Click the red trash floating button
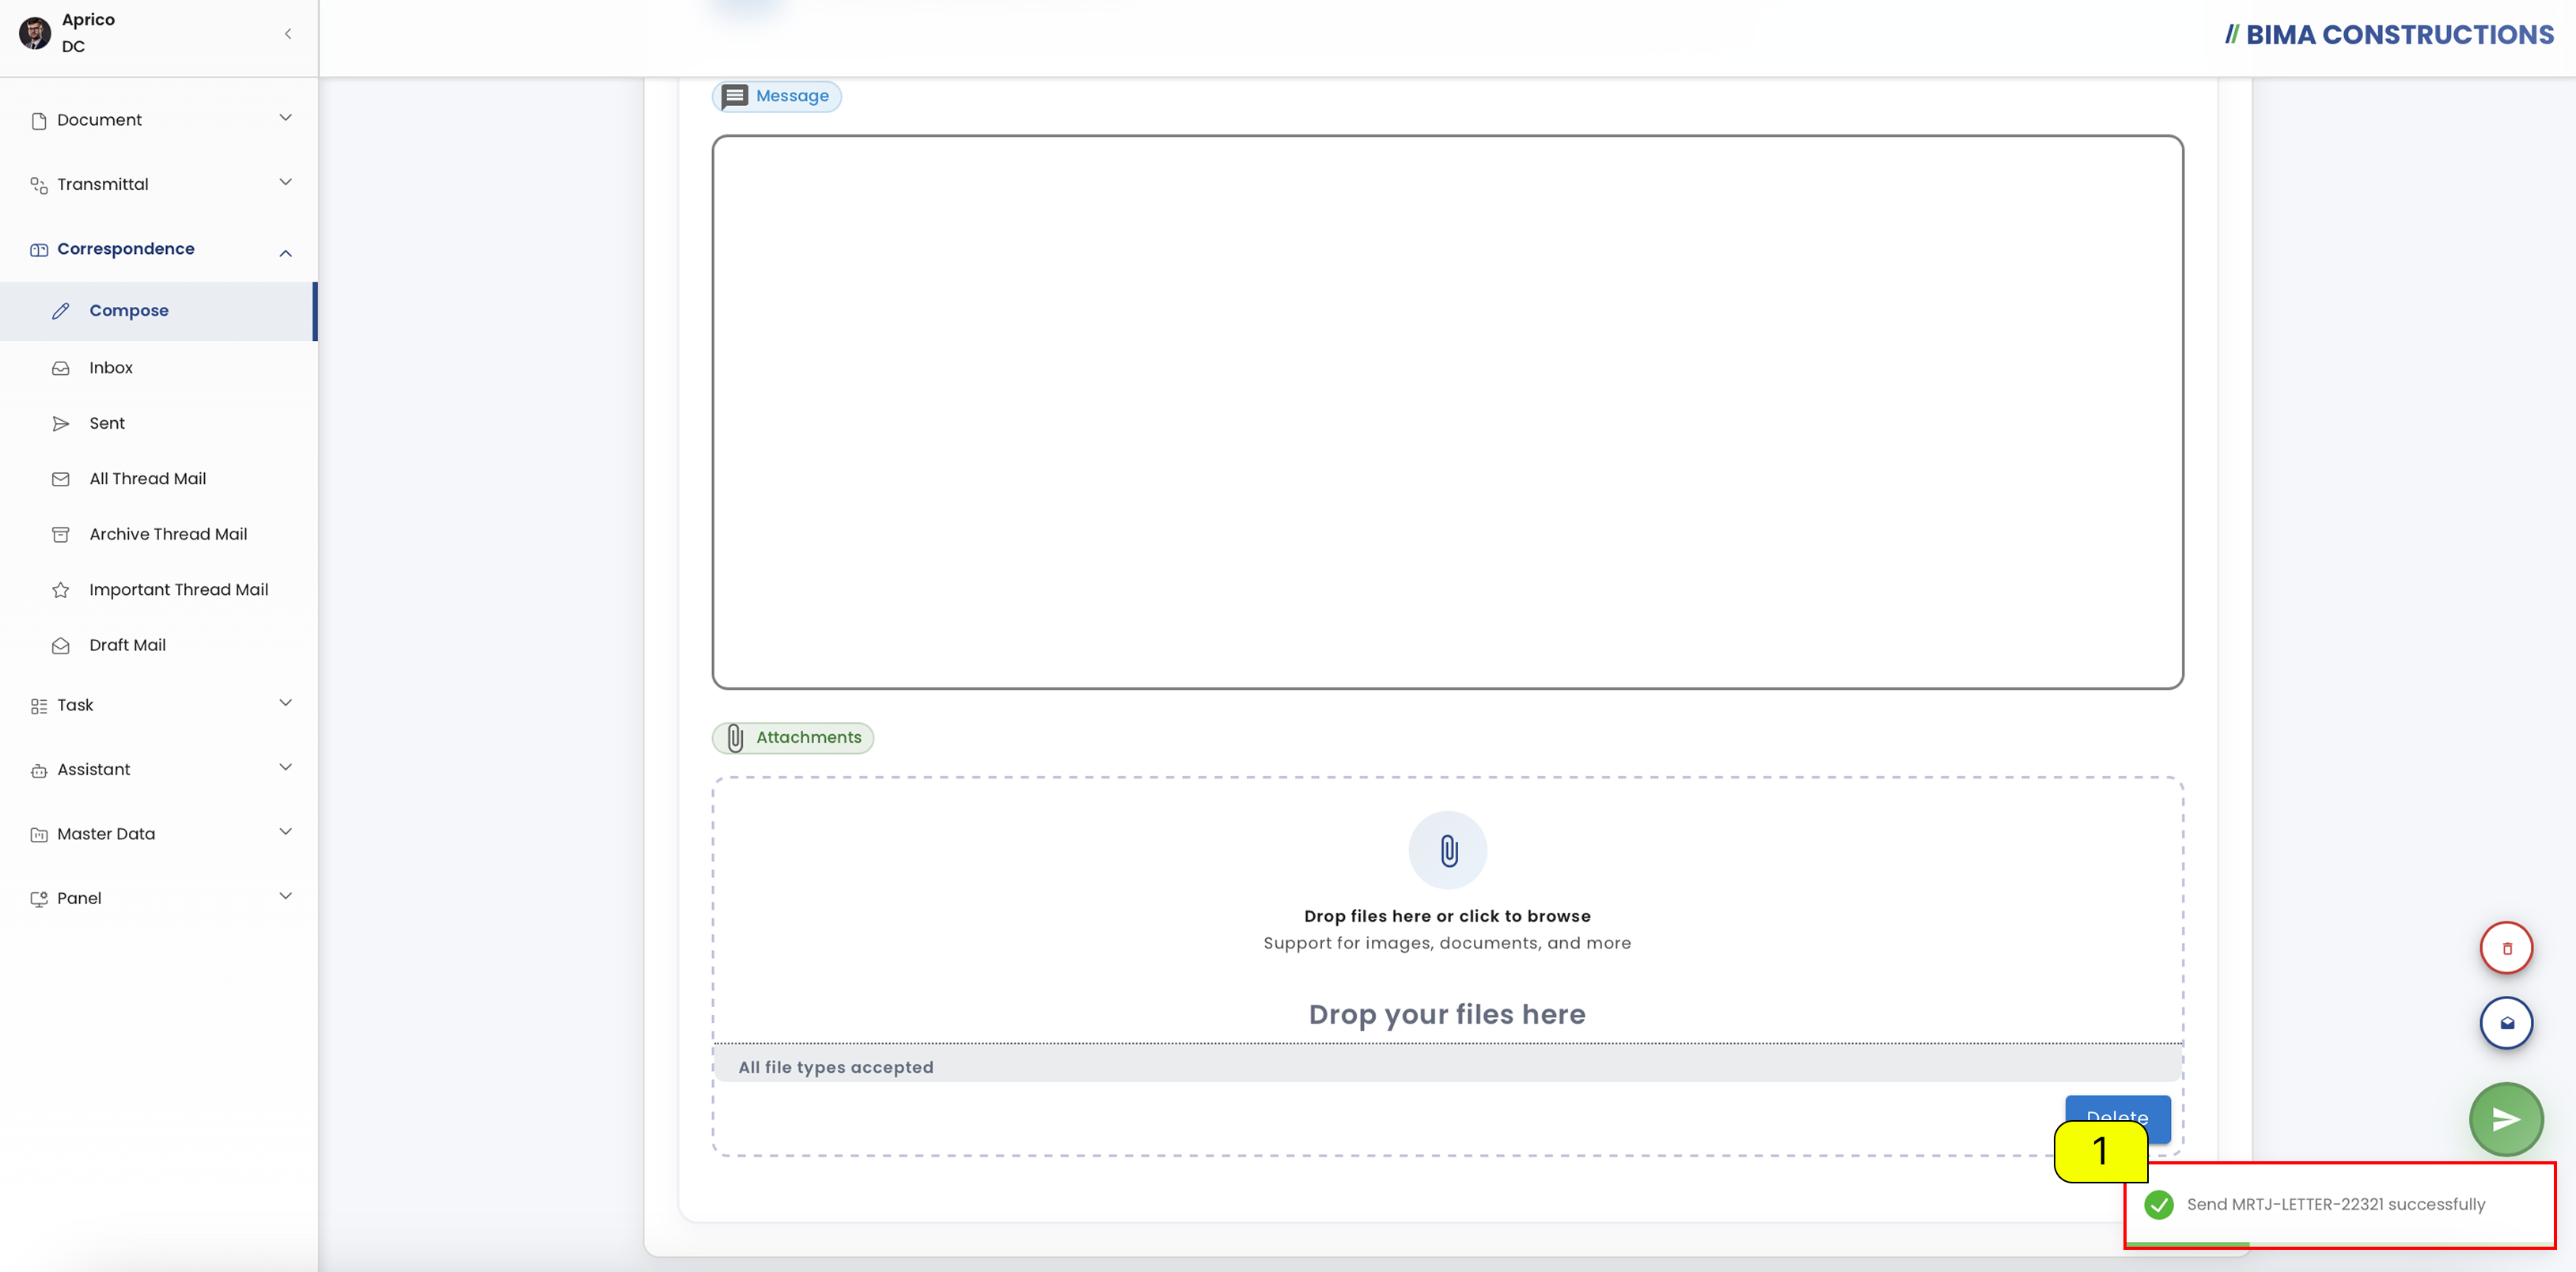This screenshot has height=1272, width=2576. (2506, 948)
